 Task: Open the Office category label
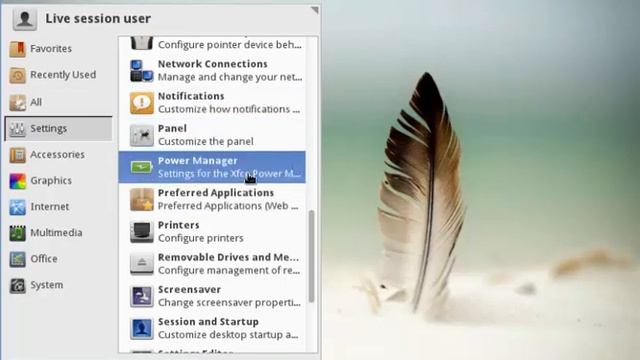point(44,259)
